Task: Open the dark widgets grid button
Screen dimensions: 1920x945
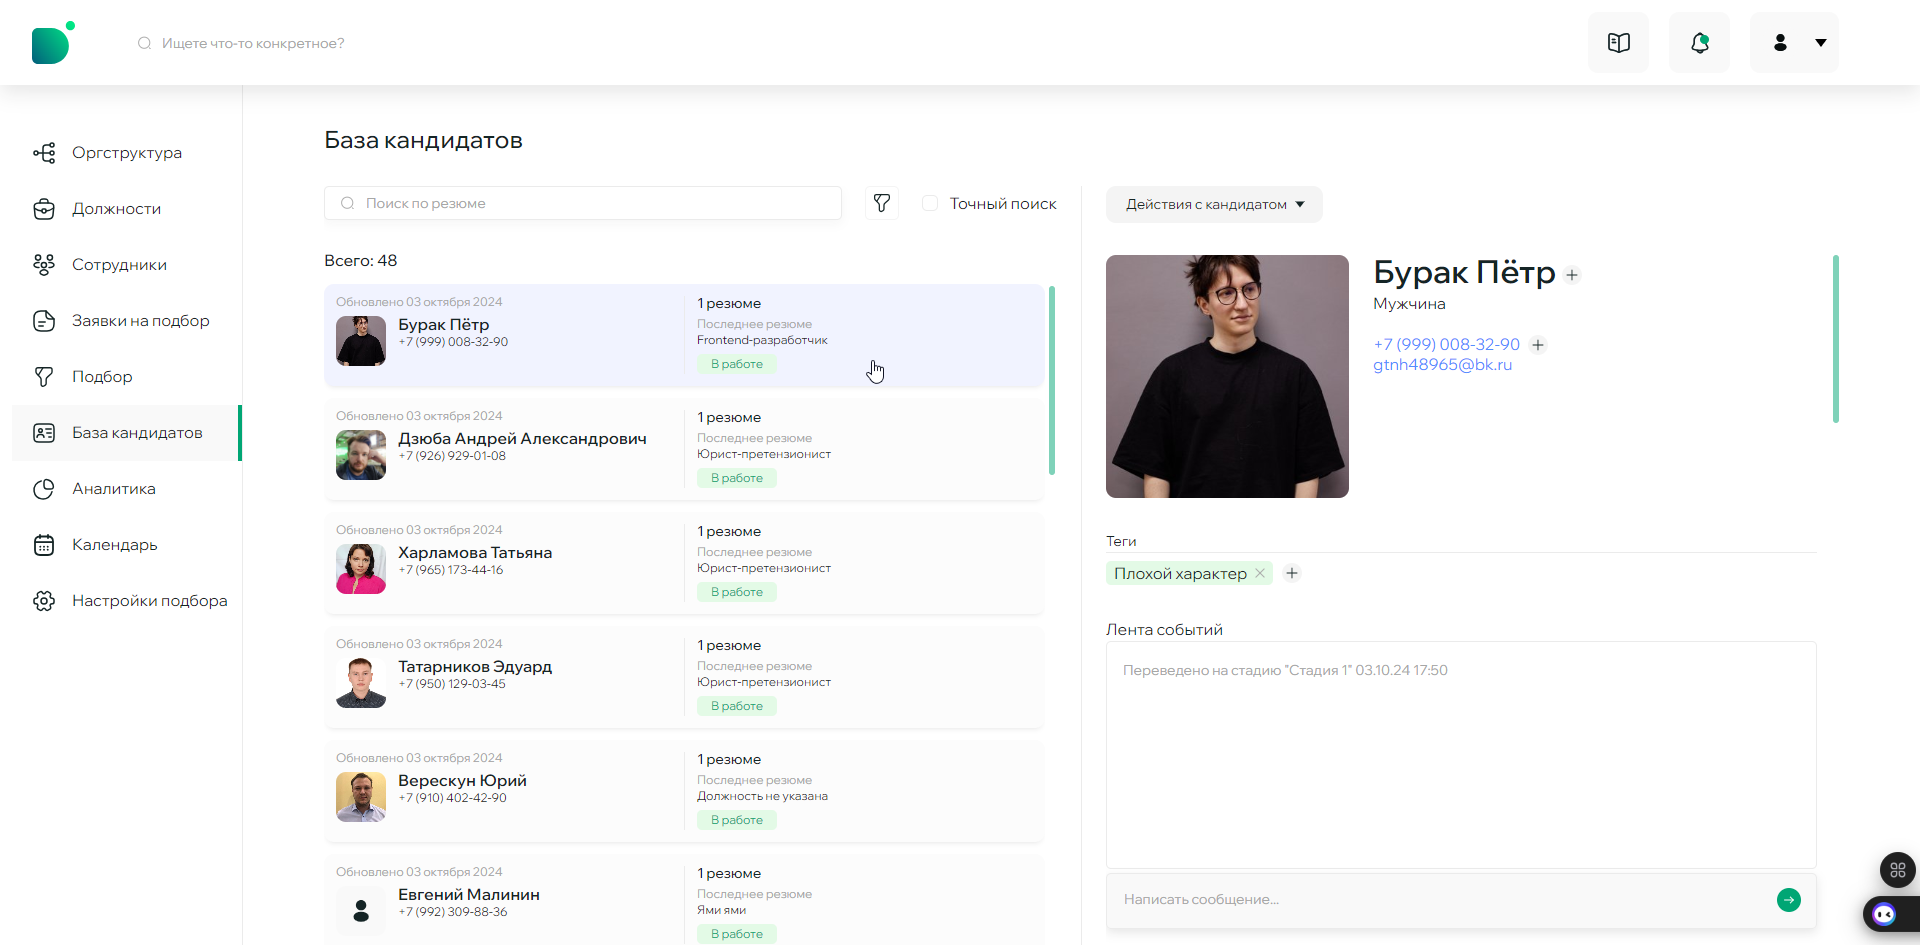Action: [1898, 870]
